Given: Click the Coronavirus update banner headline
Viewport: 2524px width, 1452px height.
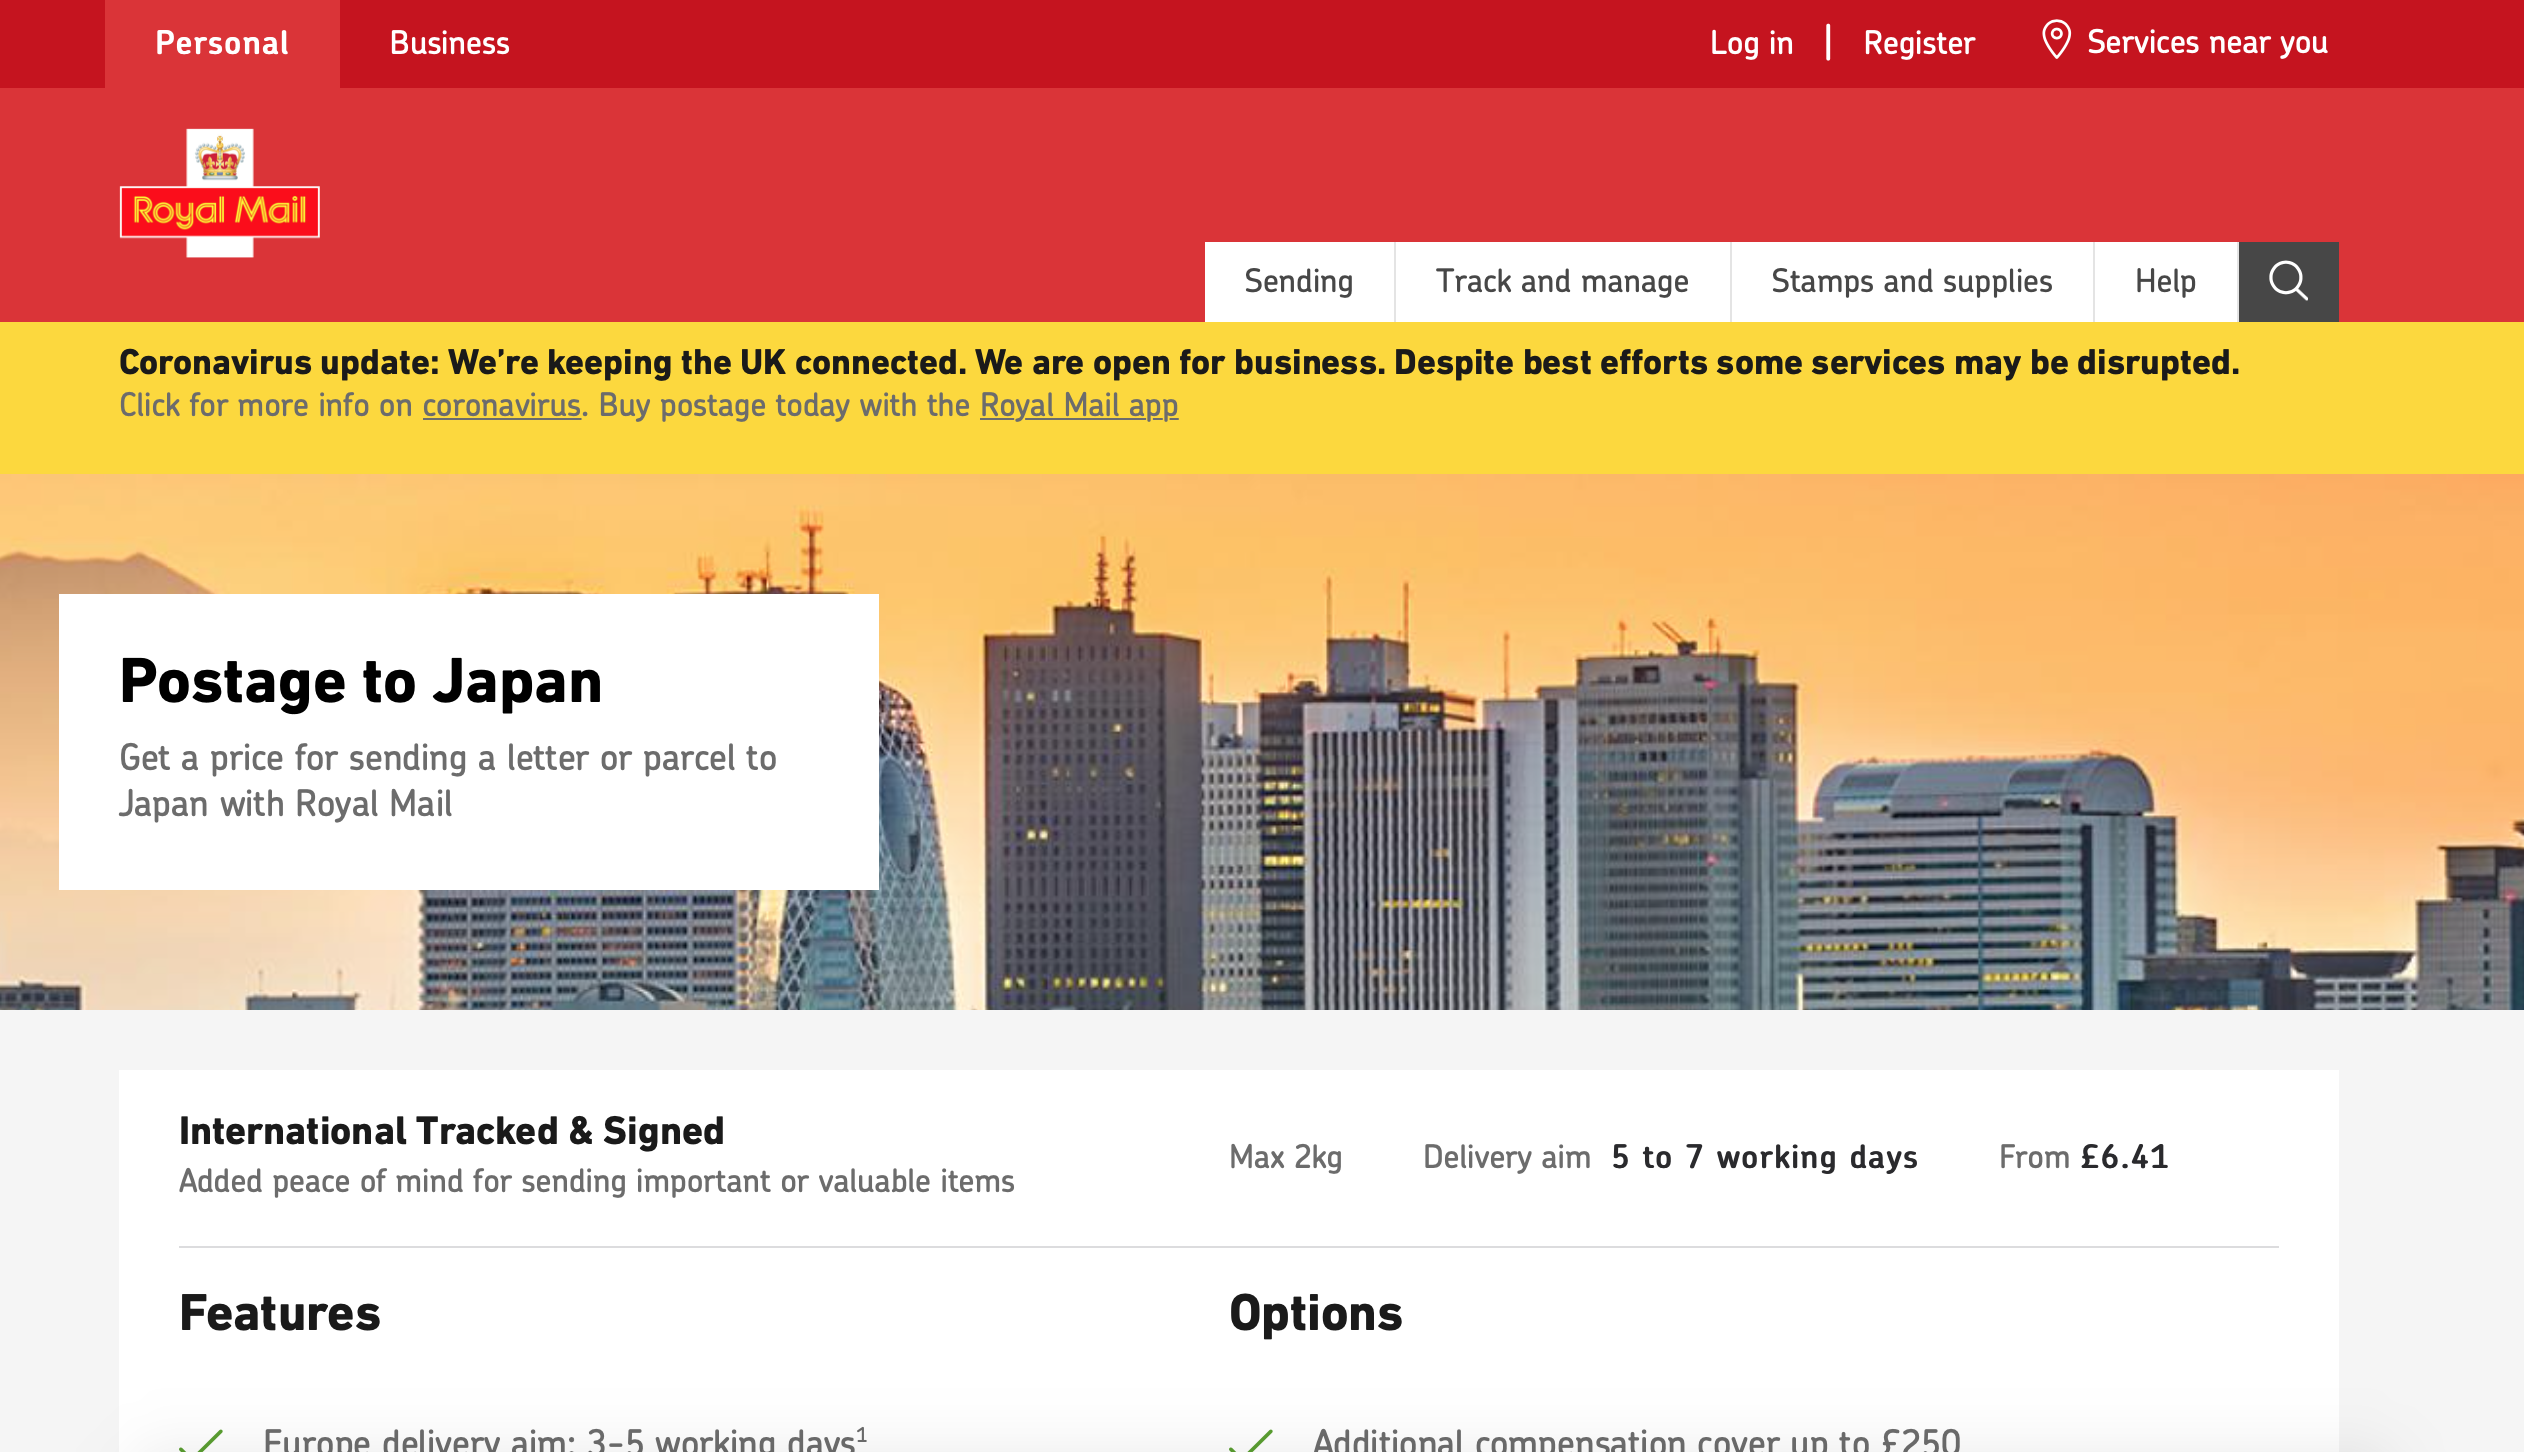Looking at the screenshot, I should [x=1180, y=362].
